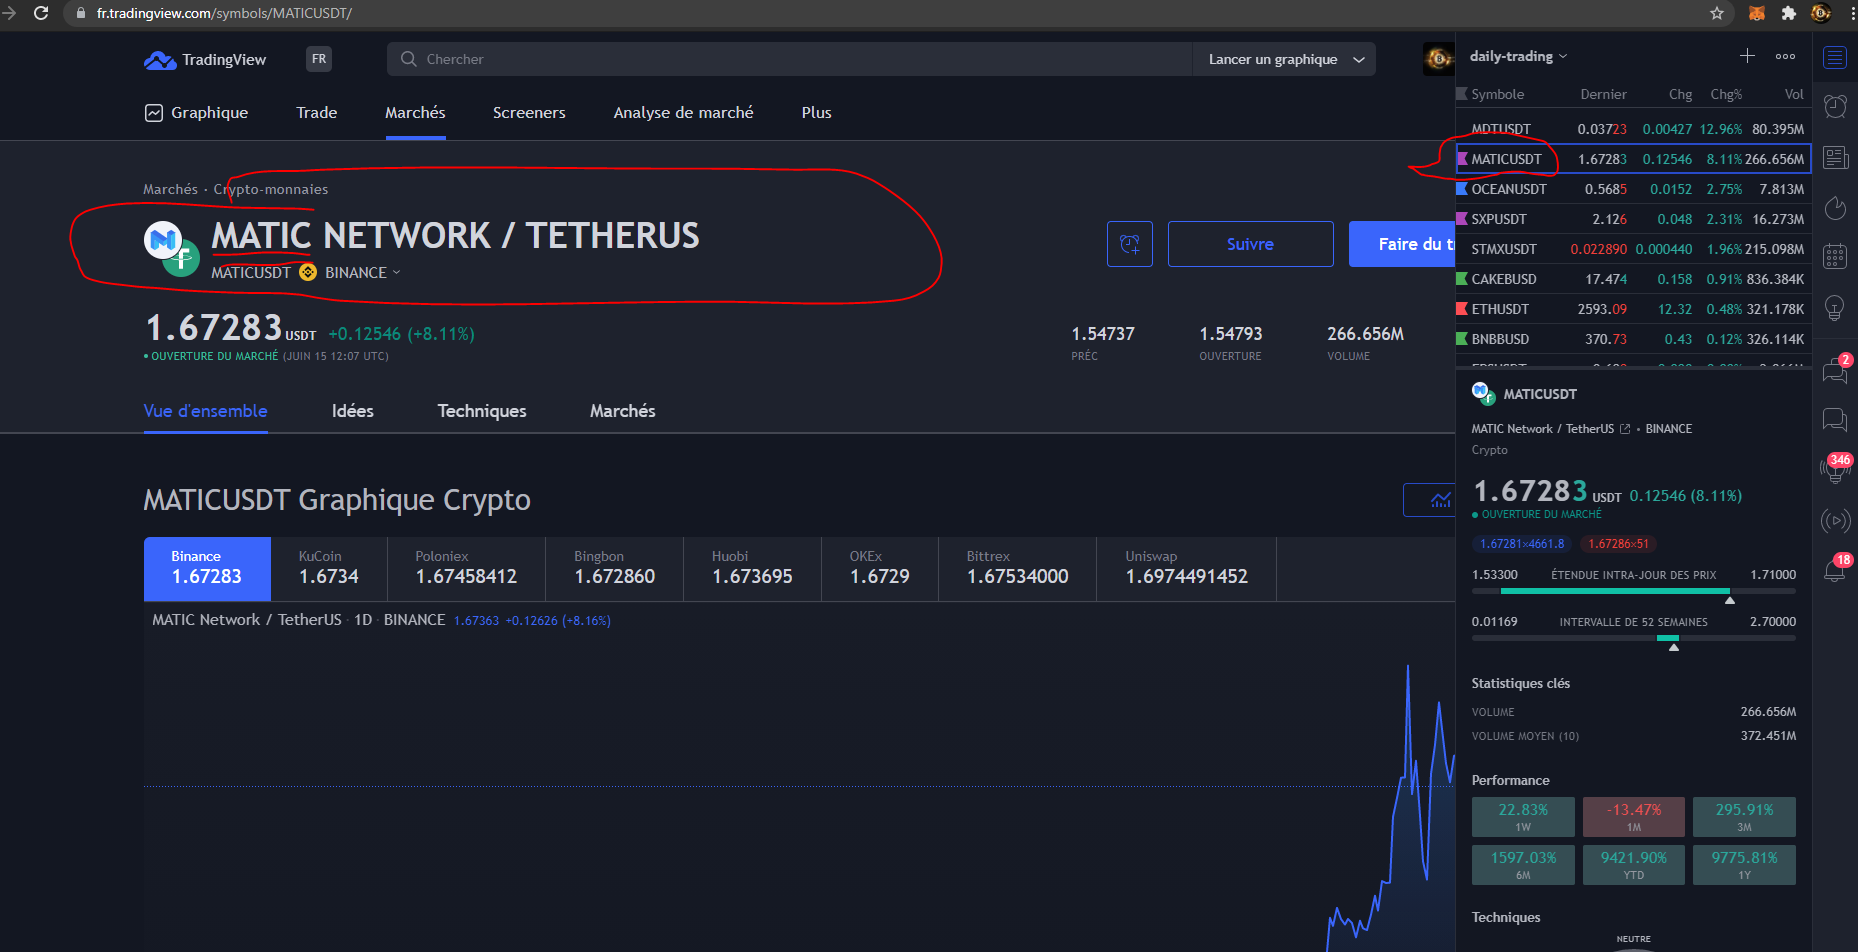This screenshot has height=952, width=1858.
Task: Open idea stream icon with 346 badge
Action: point(1835,468)
